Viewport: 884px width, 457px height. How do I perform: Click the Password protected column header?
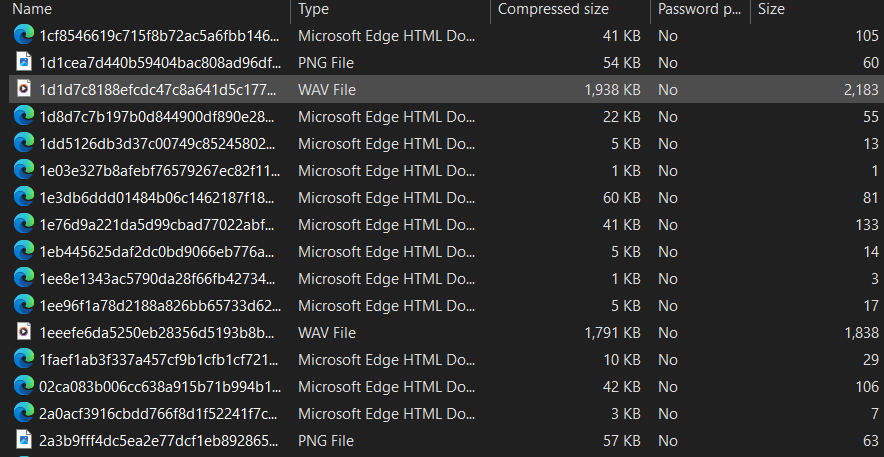699,9
